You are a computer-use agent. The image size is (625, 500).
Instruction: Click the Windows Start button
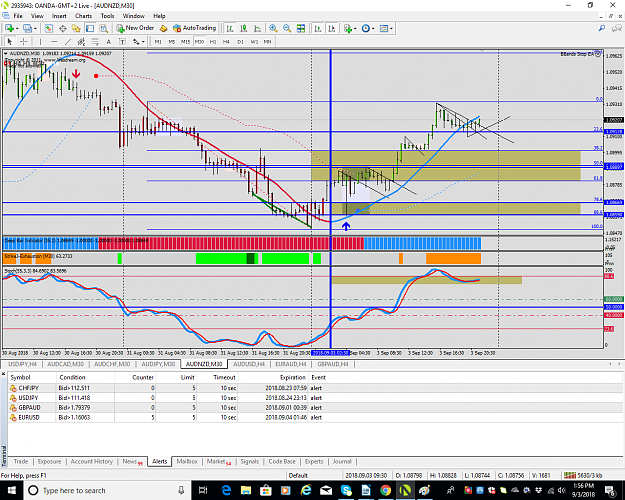point(12,490)
